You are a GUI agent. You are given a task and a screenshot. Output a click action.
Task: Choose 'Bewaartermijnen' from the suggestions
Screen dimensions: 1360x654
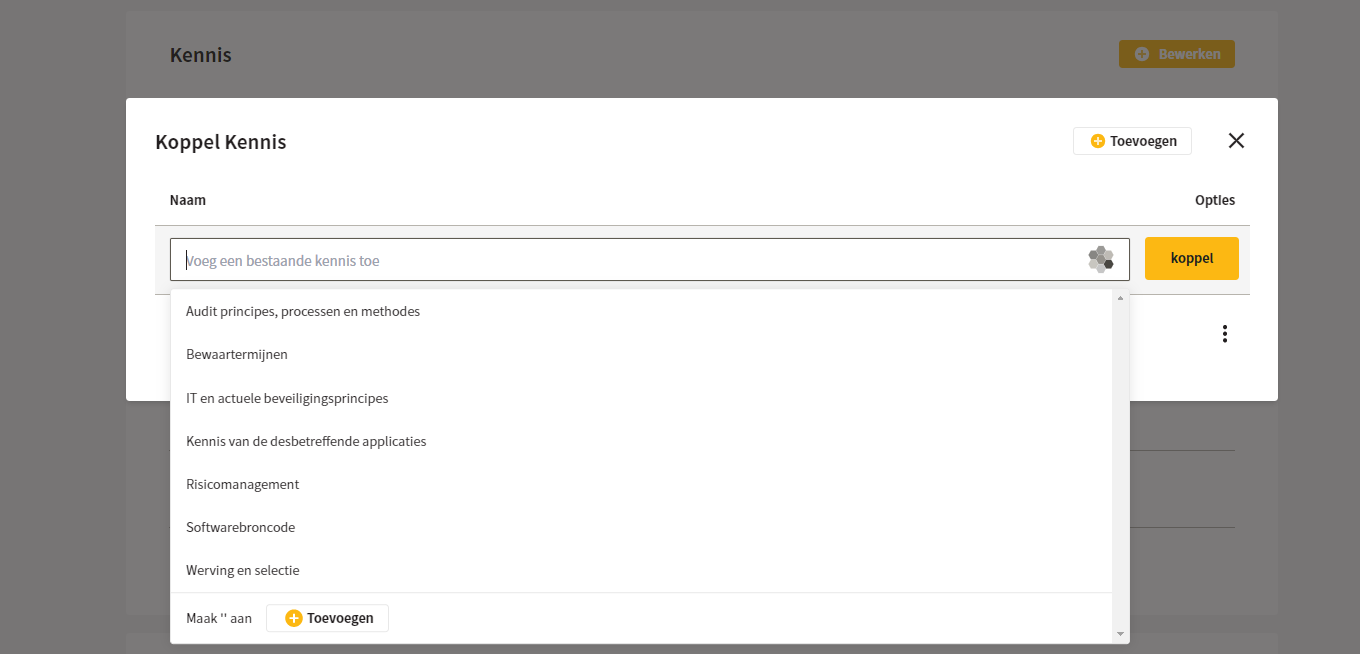click(x=641, y=354)
